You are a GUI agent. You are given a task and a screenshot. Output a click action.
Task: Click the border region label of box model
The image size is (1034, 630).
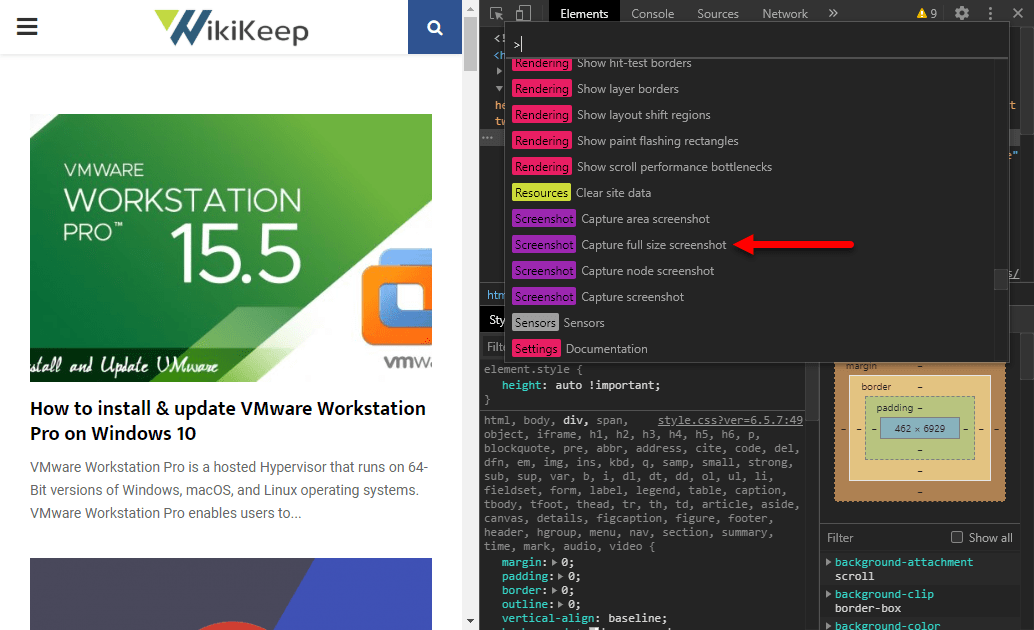[876, 387]
